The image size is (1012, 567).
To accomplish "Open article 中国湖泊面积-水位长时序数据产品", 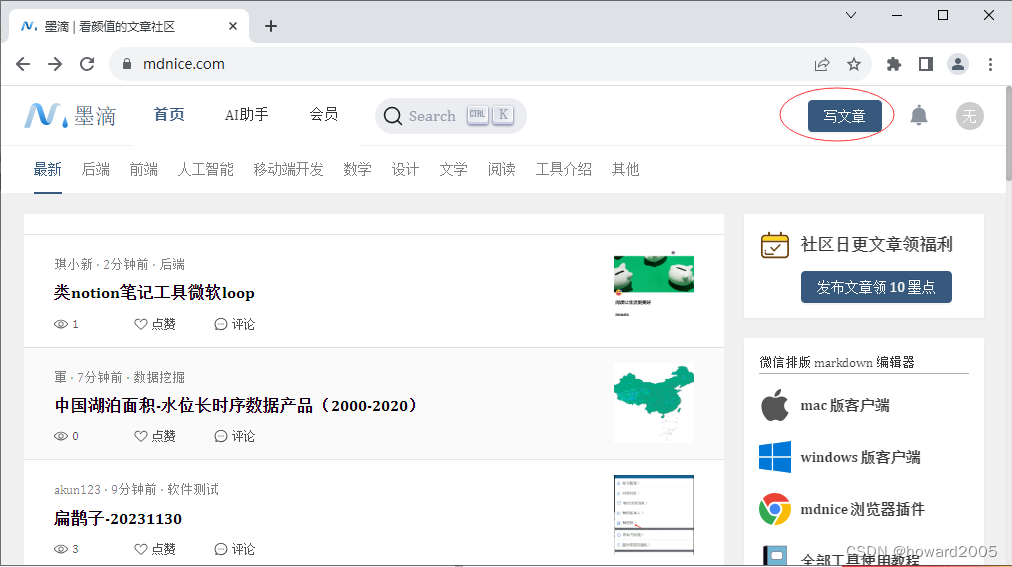I will click(x=237, y=405).
